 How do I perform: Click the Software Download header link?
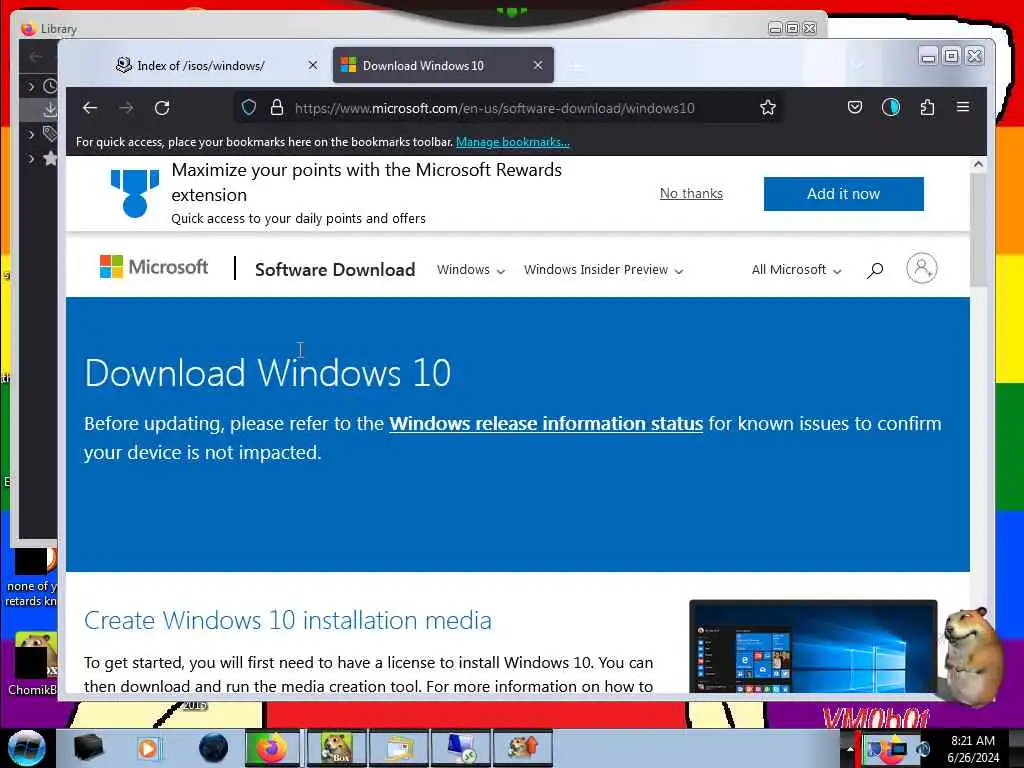(x=335, y=270)
